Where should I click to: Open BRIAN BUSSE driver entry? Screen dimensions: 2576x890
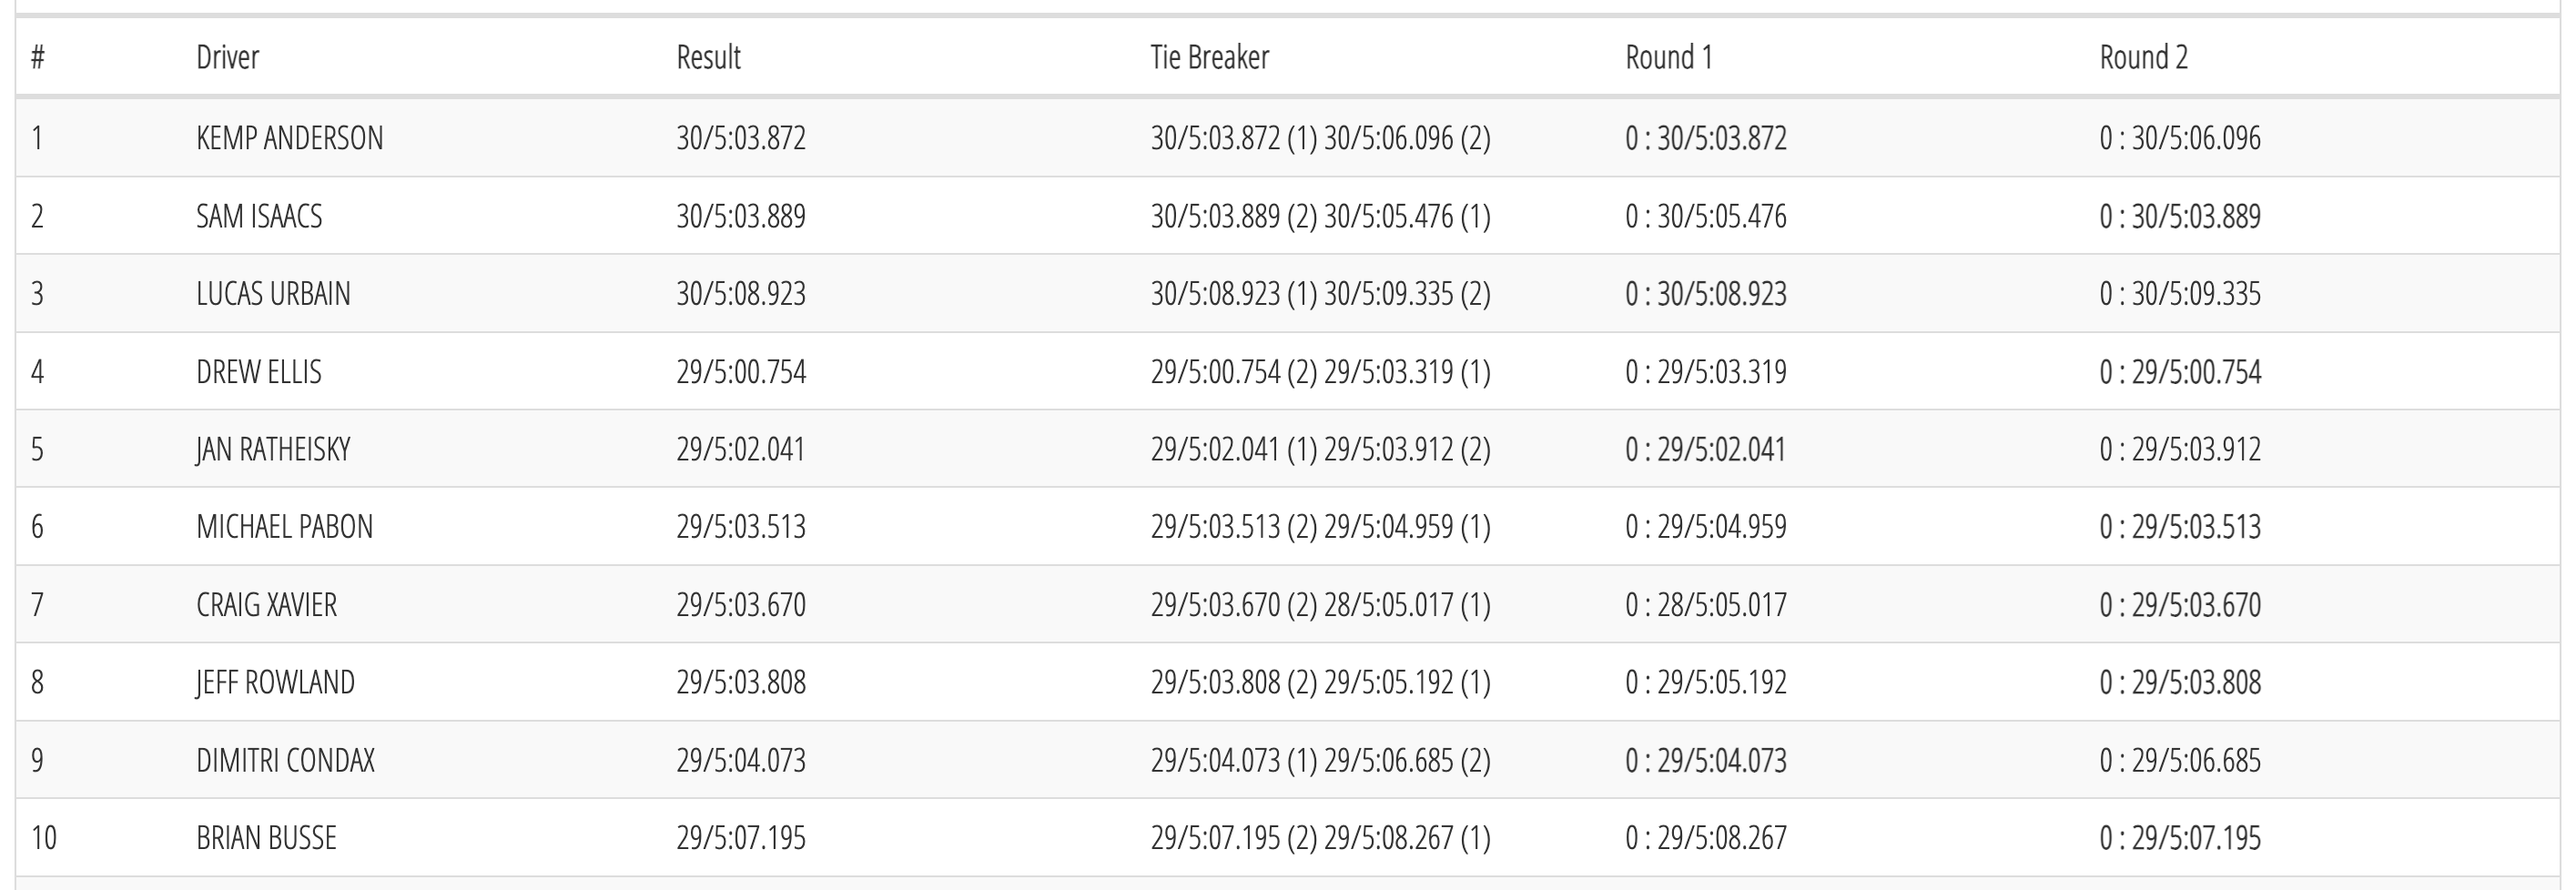(266, 838)
